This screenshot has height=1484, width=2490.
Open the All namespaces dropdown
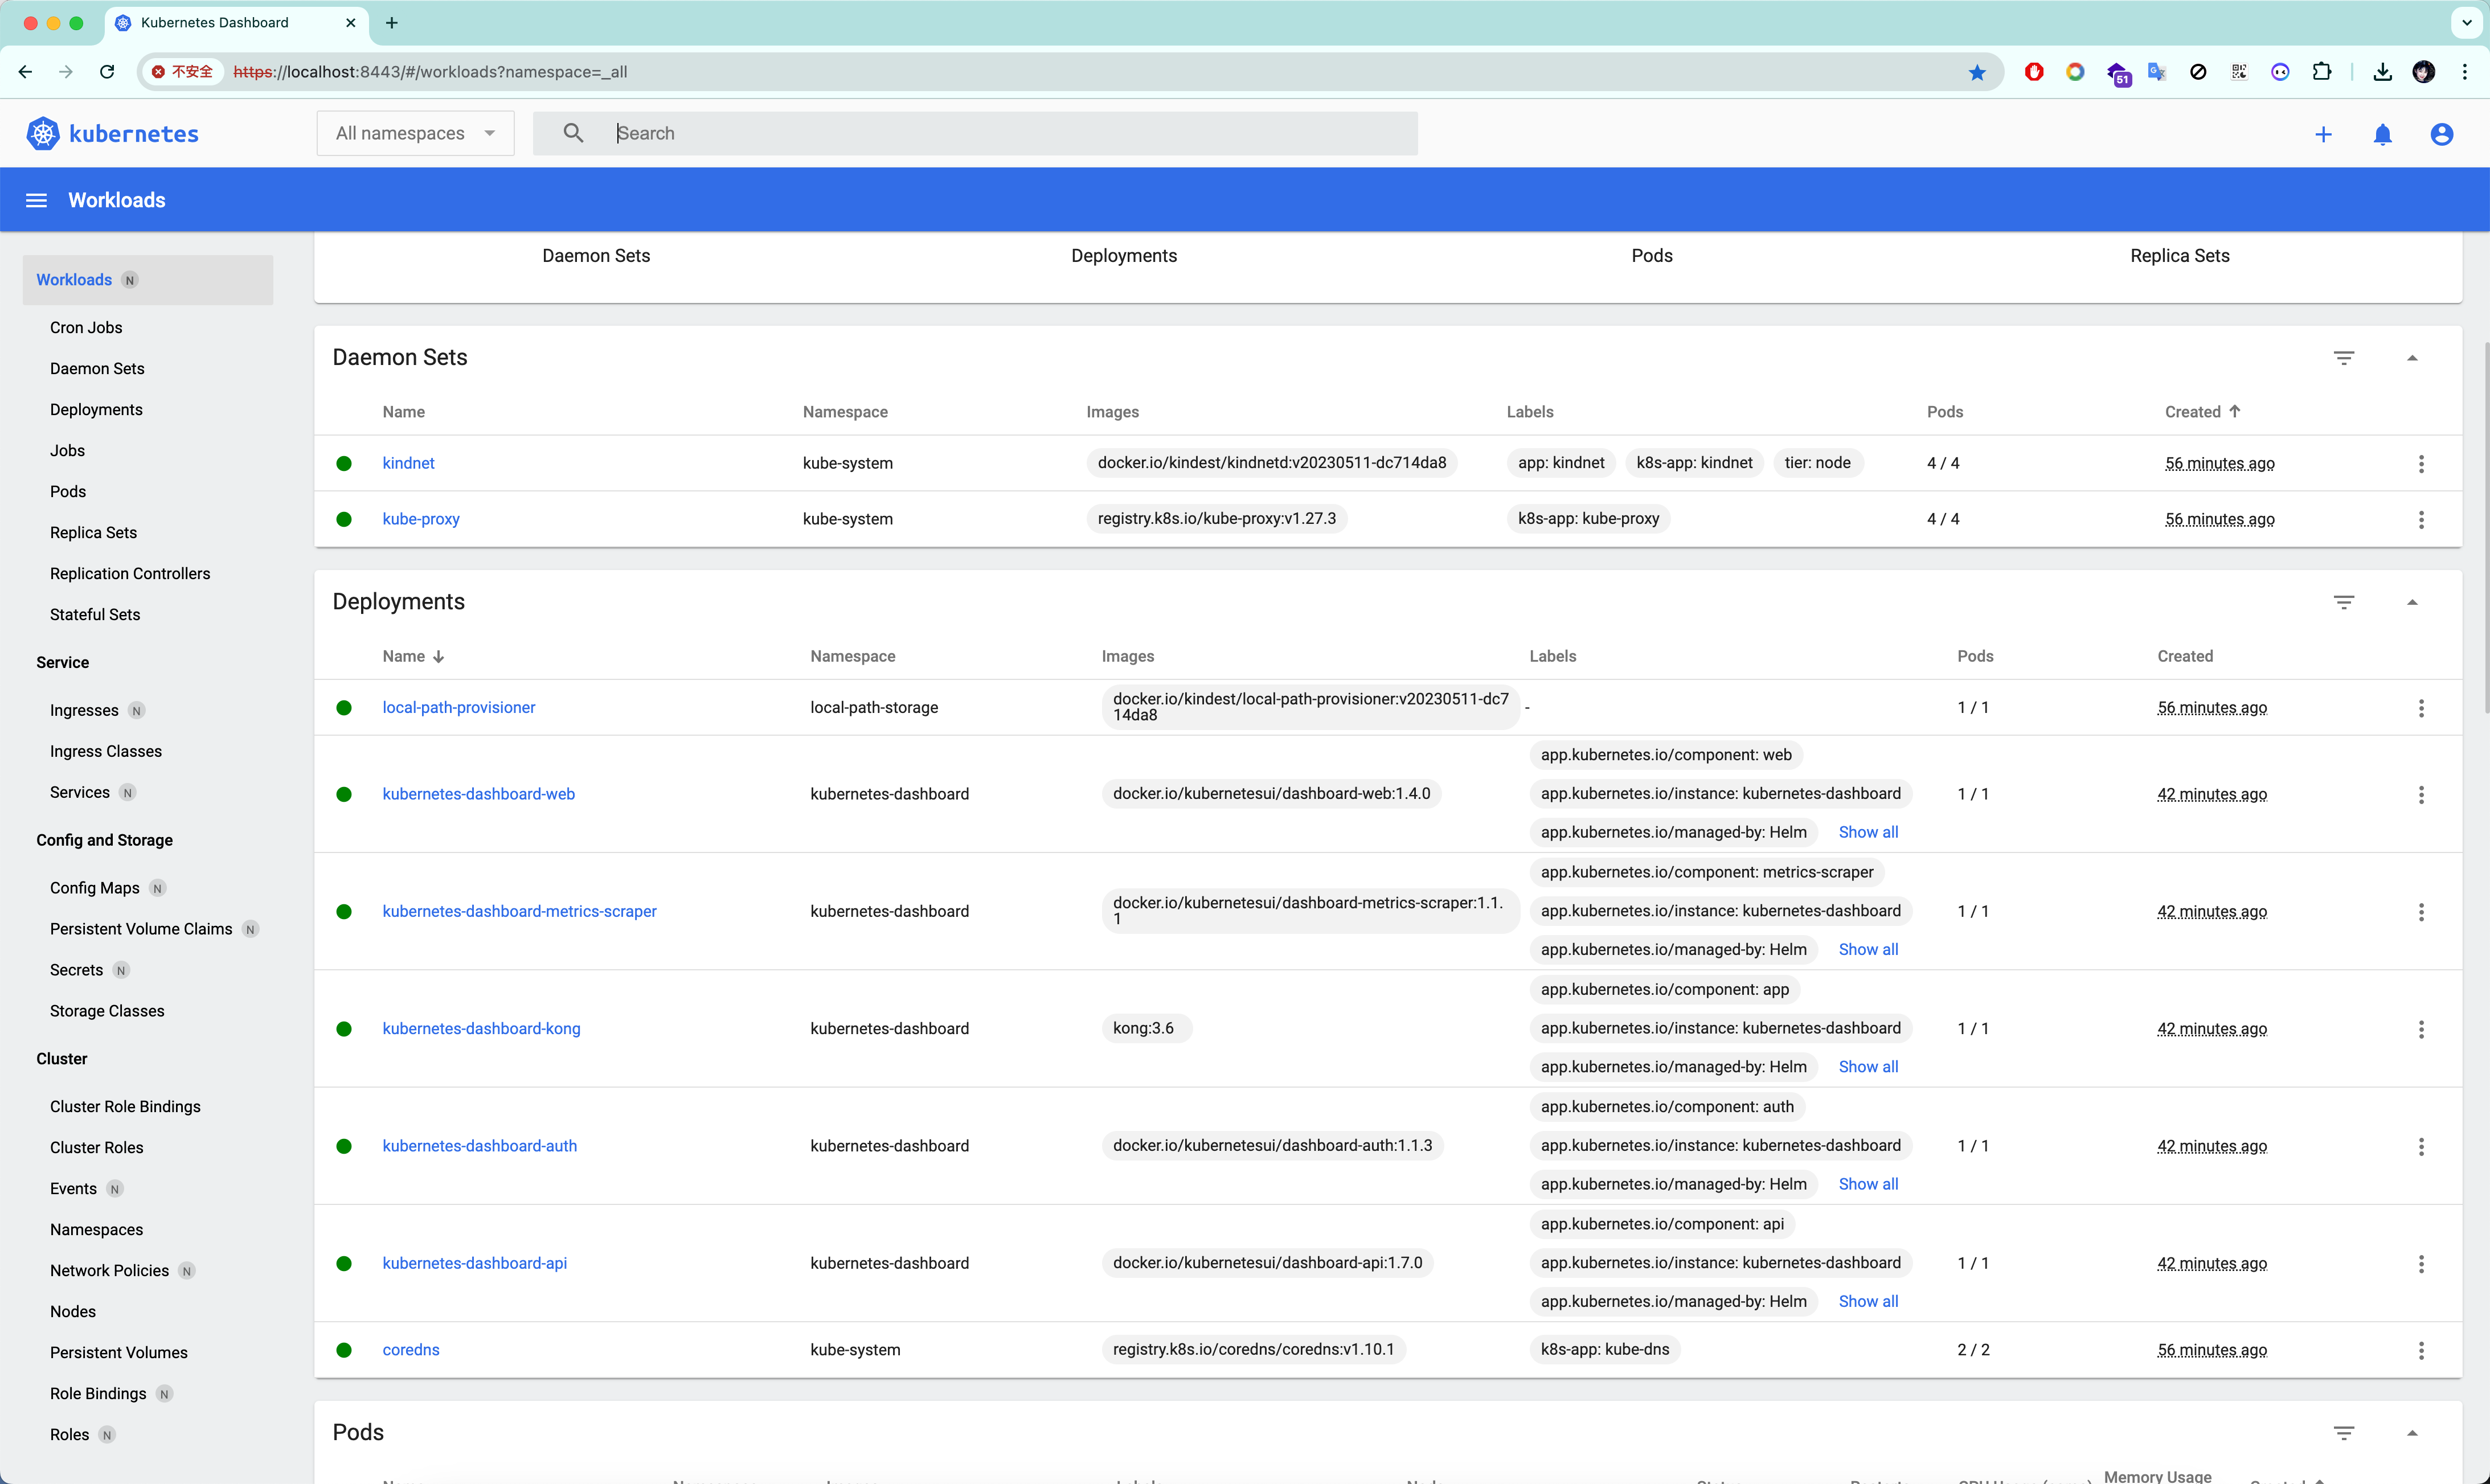[x=415, y=133]
